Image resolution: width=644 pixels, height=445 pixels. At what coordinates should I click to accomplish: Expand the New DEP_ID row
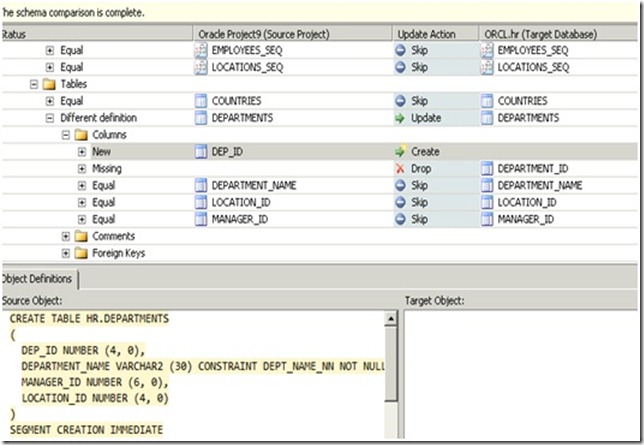point(82,152)
